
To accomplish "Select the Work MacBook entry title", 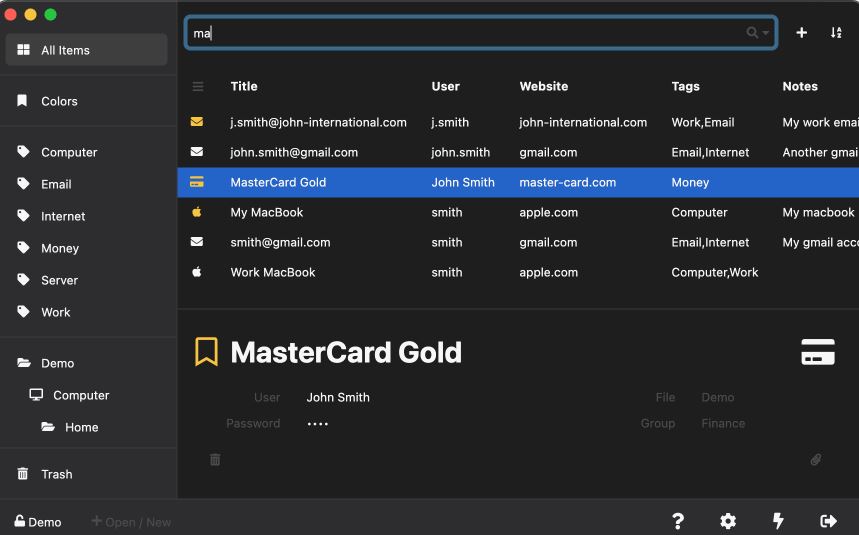I will pyautogui.click(x=273, y=272).
